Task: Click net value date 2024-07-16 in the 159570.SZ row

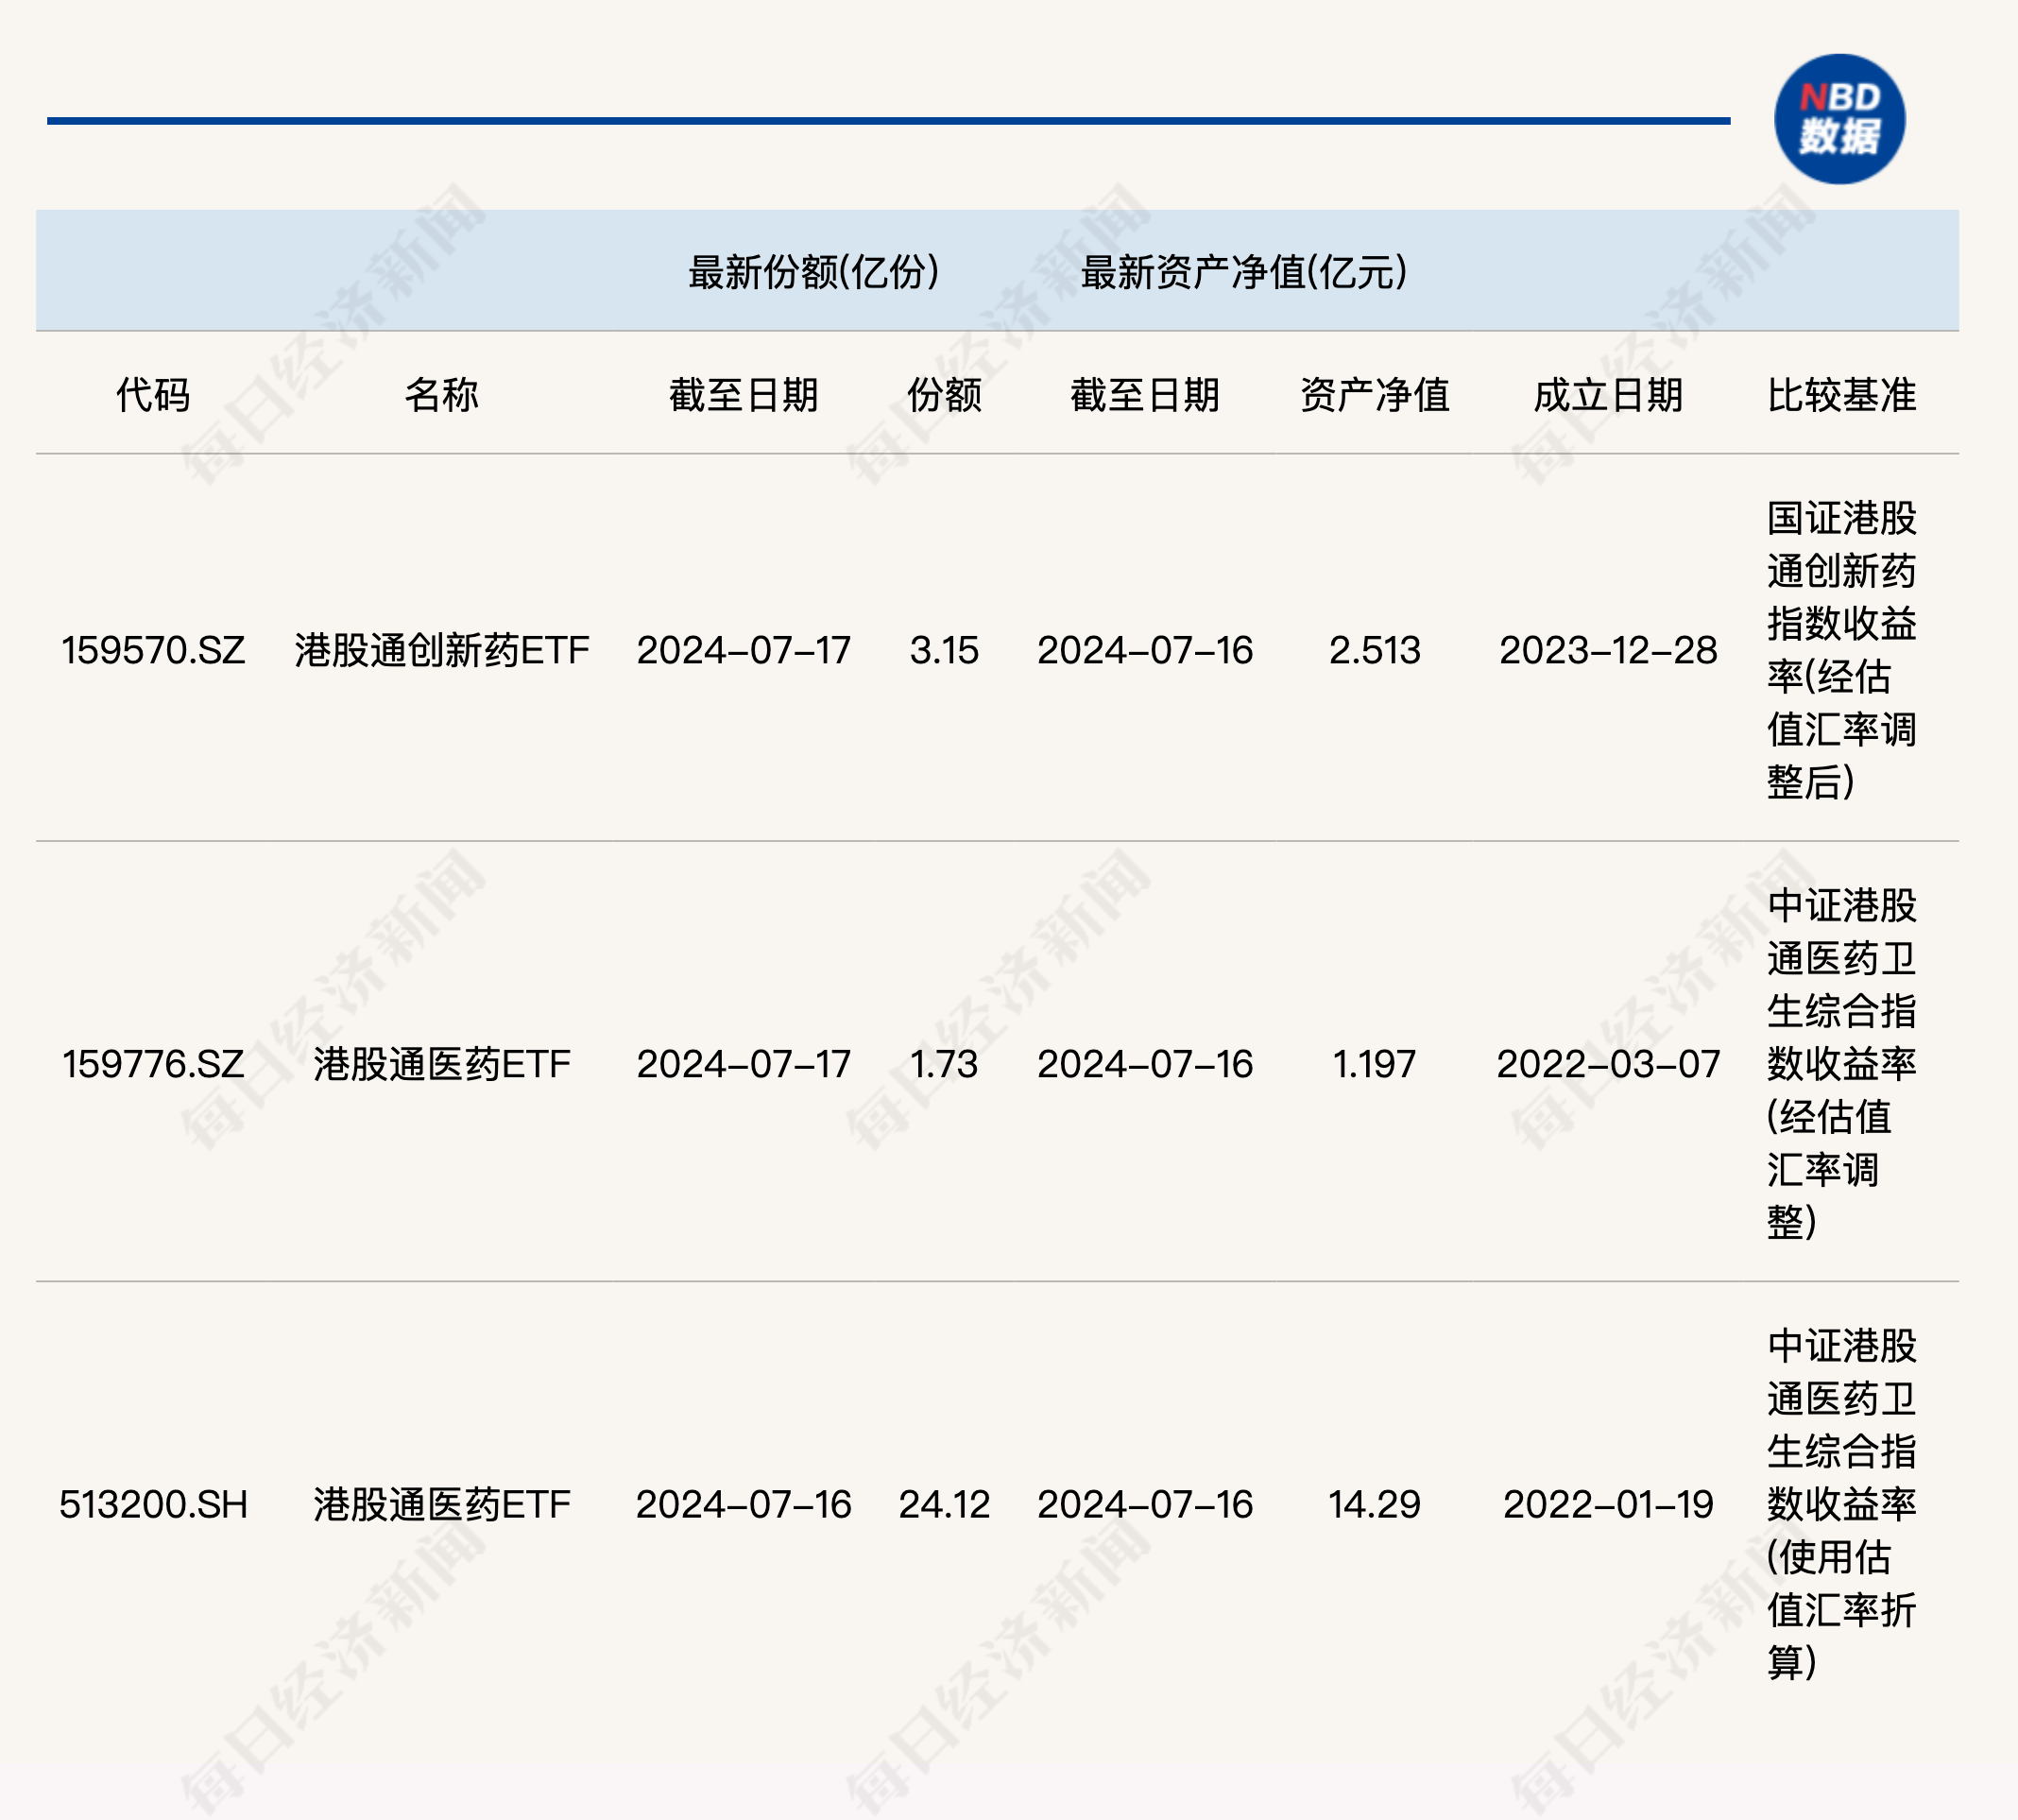Action: pyautogui.click(x=1145, y=650)
